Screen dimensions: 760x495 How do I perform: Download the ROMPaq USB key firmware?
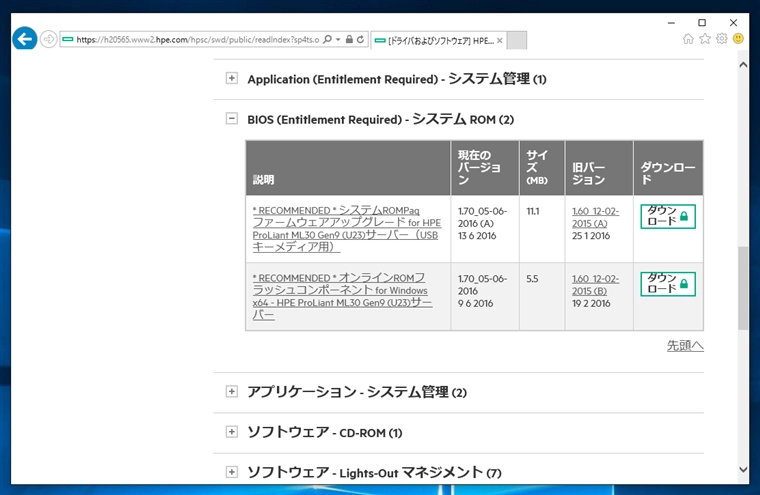point(668,216)
